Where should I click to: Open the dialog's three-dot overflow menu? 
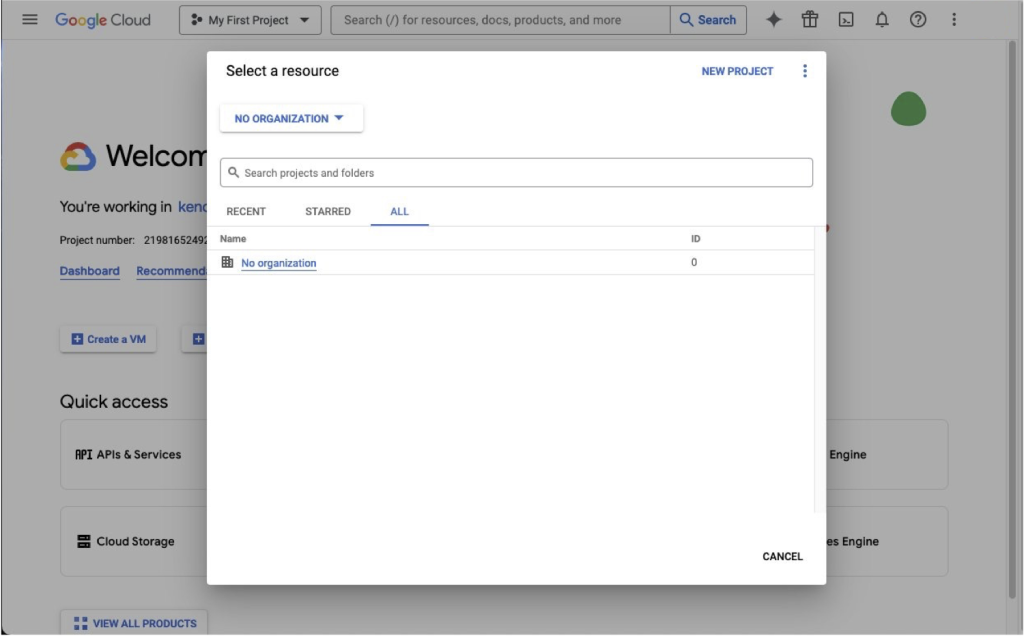[x=805, y=70]
